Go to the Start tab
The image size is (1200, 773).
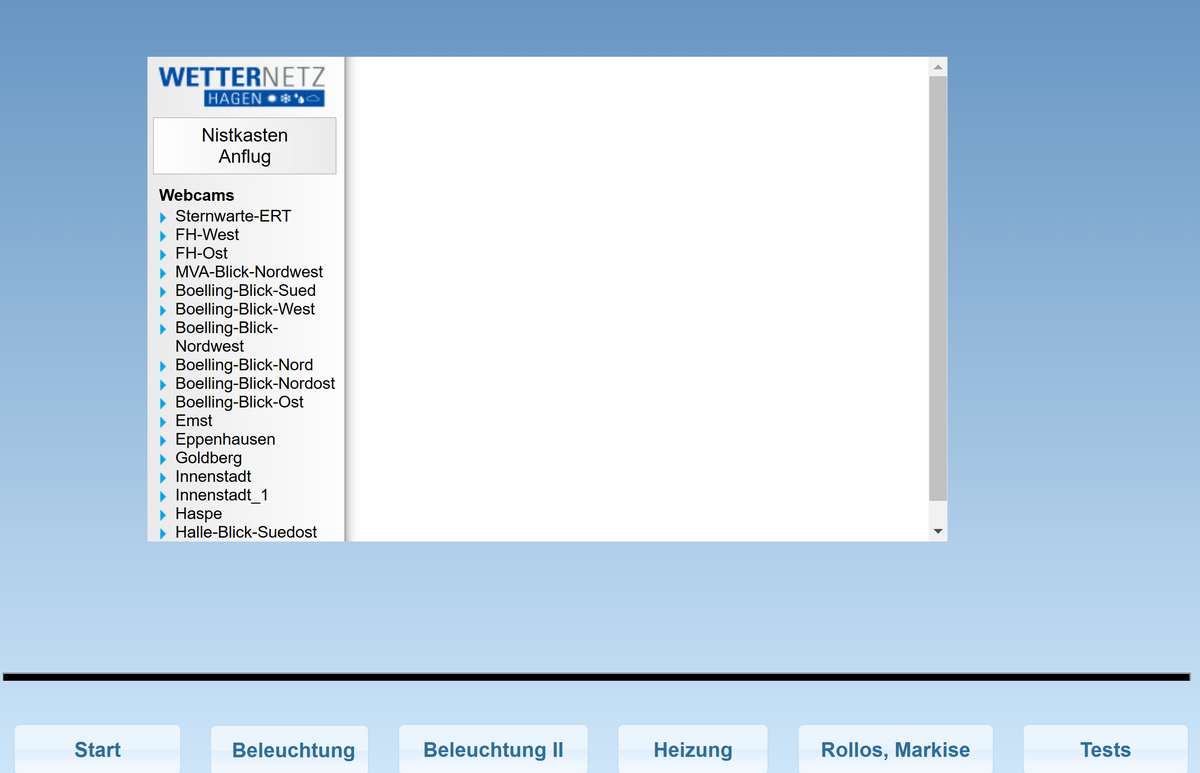(x=98, y=749)
